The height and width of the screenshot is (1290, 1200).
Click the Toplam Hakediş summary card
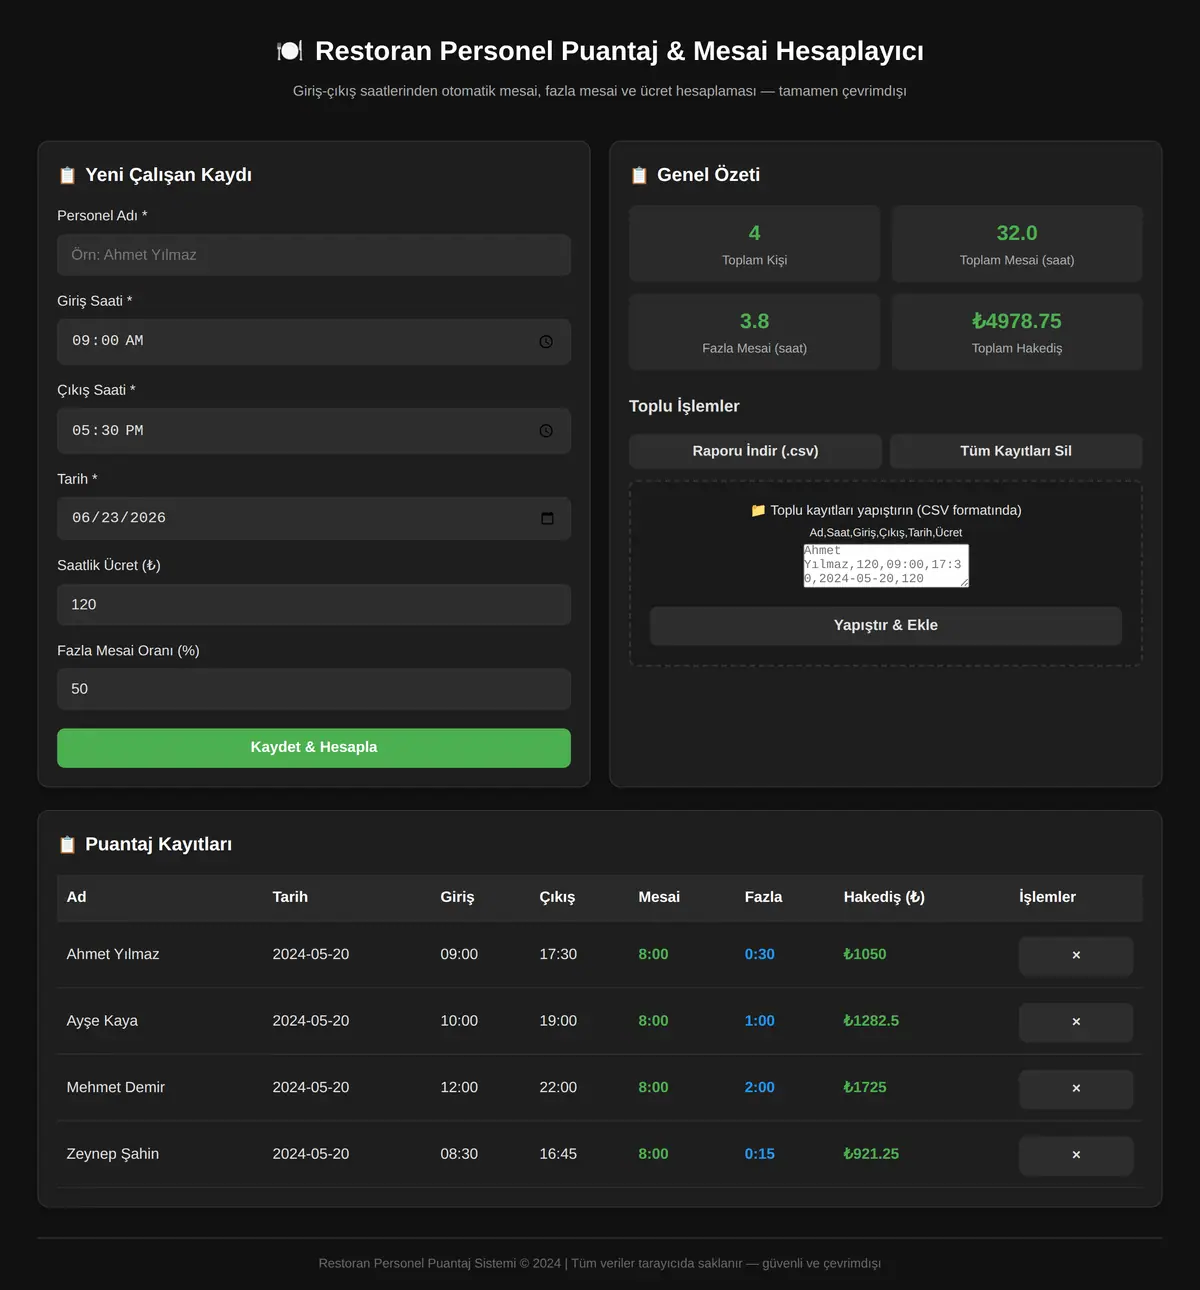click(x=1017, y=332)
